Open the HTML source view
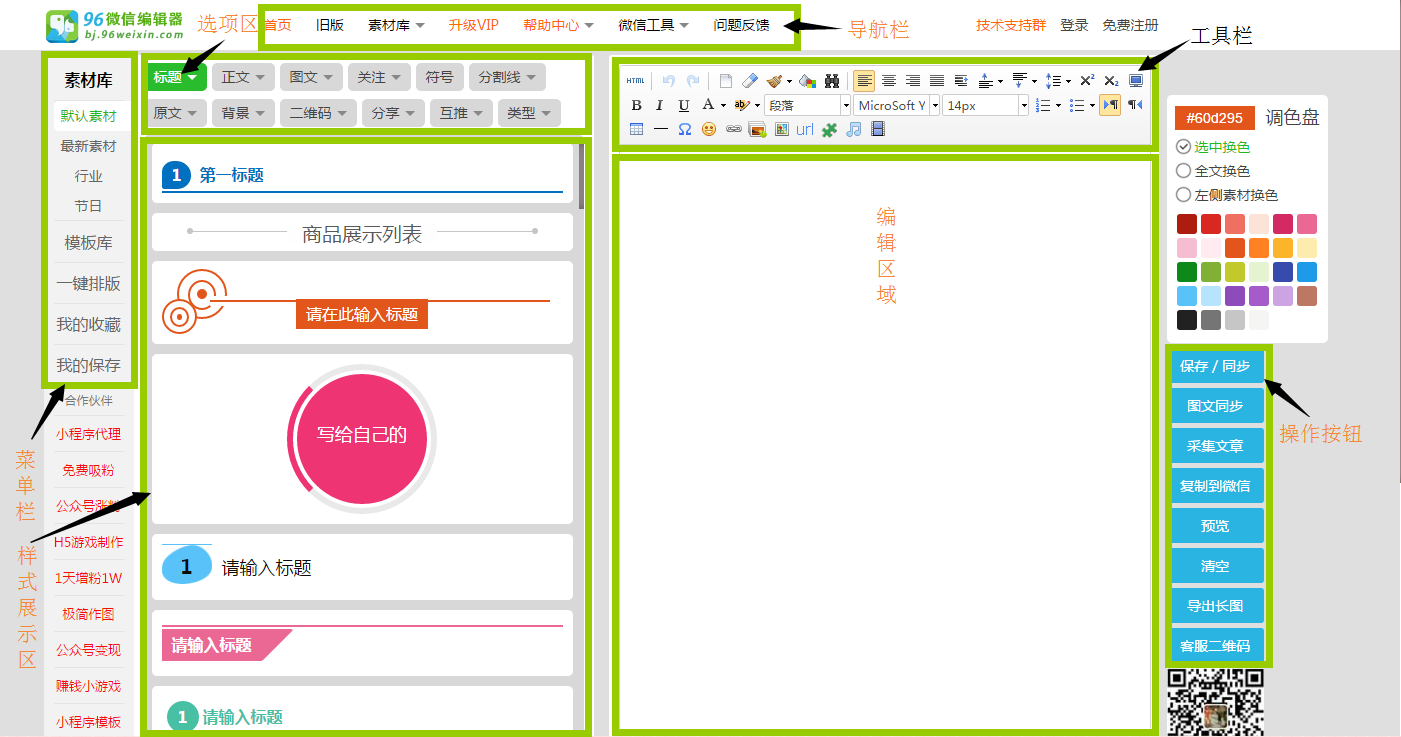Image resolution: width=1401 pixels, height=737 pixels. click(x=636, y=81)
